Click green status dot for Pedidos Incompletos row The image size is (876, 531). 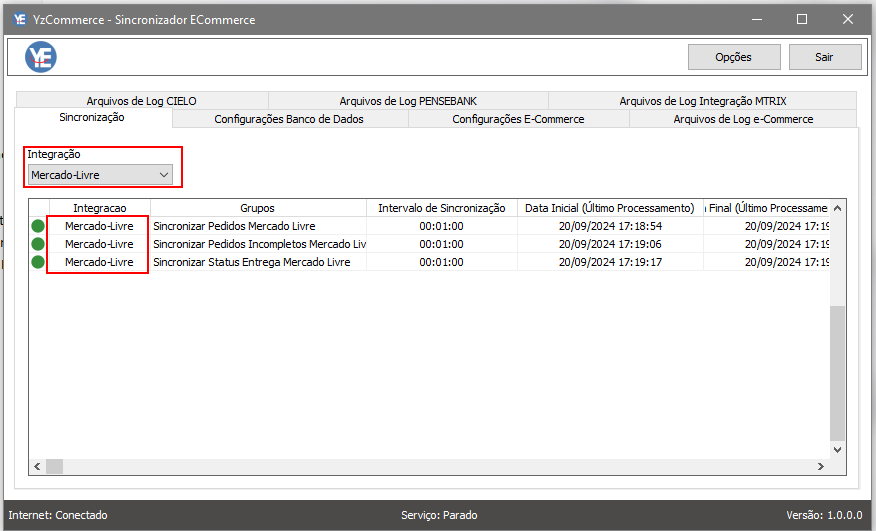point(38,244)
